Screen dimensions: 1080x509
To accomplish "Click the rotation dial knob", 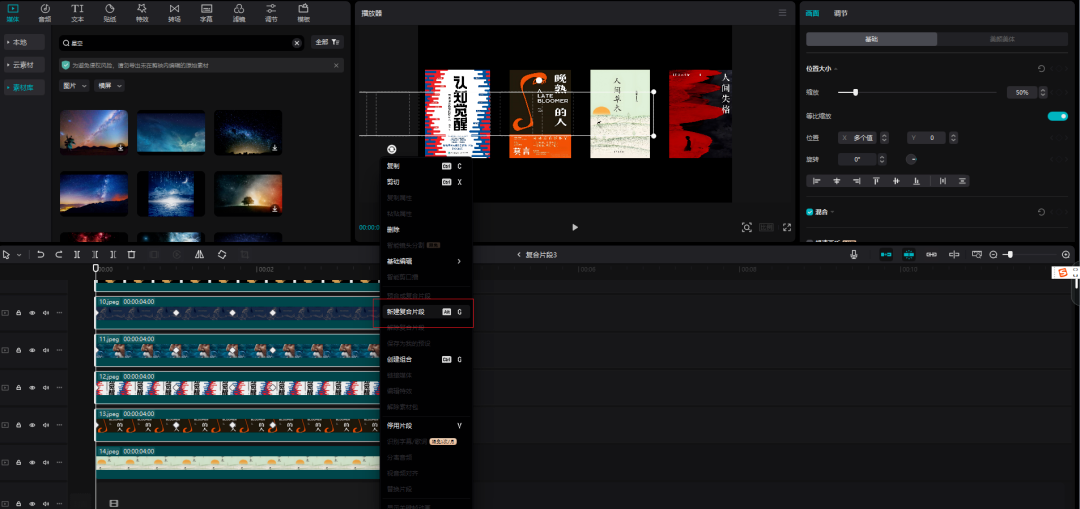I will tap(911, 159).
